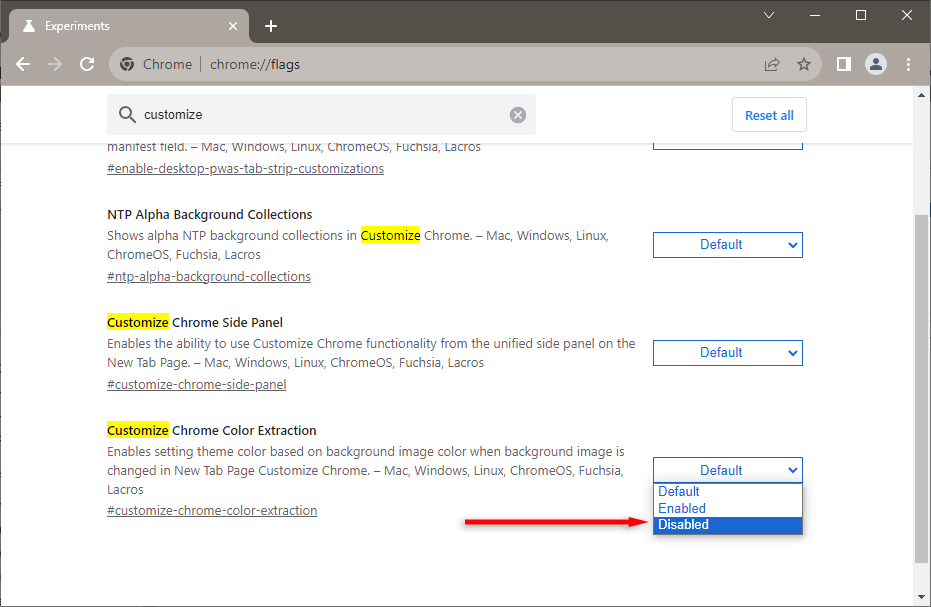This screenshot has height=607, width=931.
Task: Toggle the browser side panel icon
Action: 844,64
